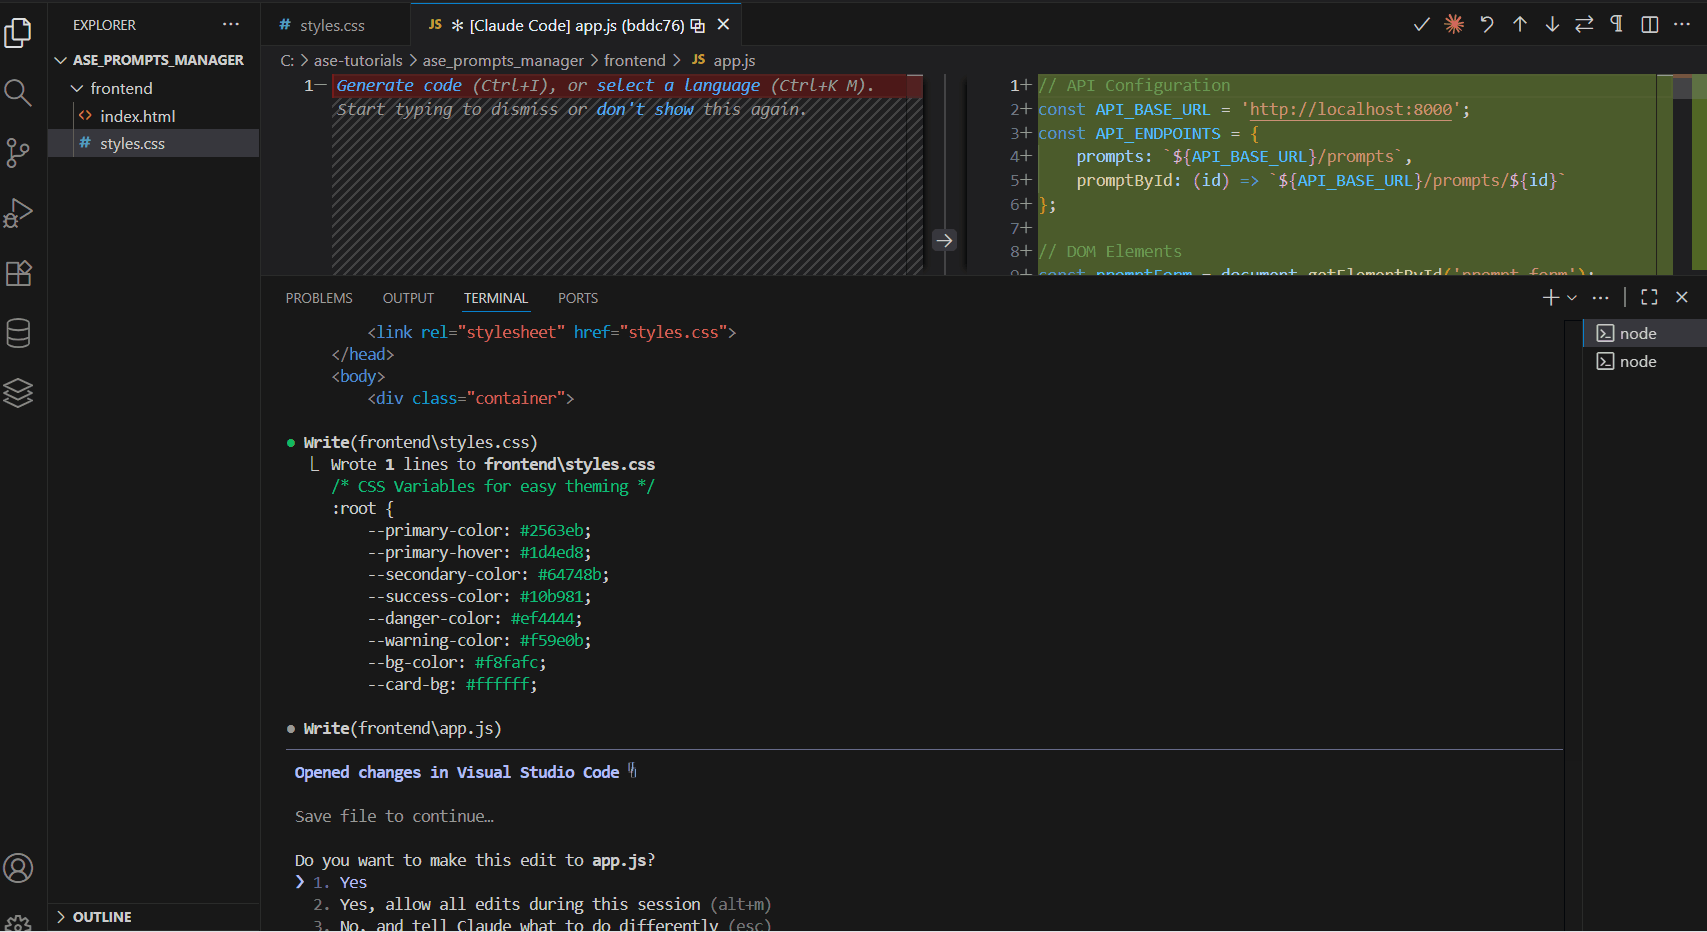This screenshot has width=1707, height=932.
Task: Open index.html from the Explorer tree
Action: pyautogui.click(x=138, y=116)
